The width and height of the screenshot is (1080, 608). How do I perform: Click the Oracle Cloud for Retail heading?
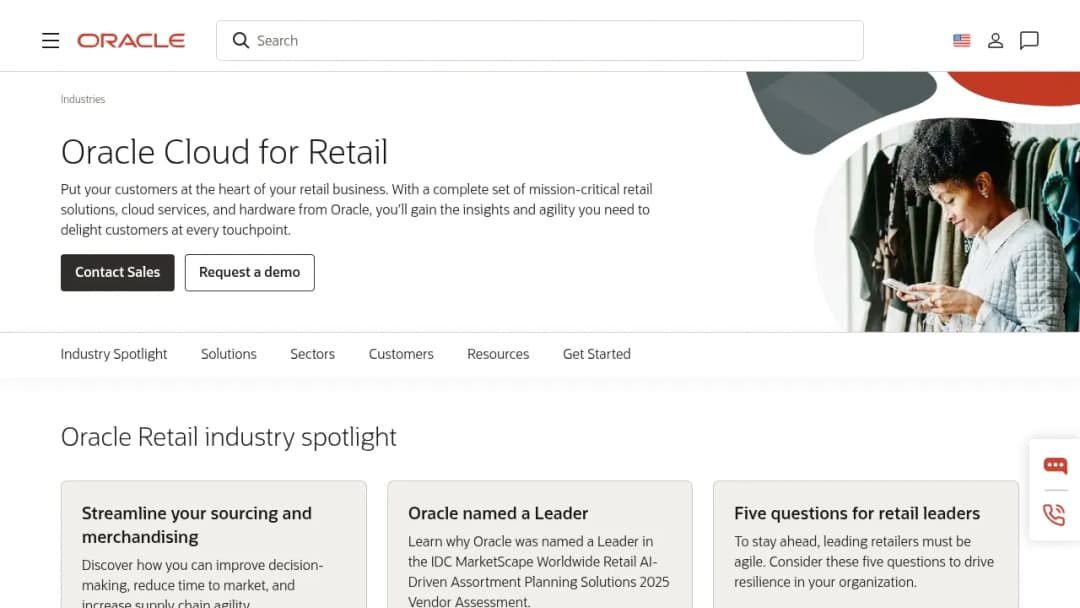224,152
